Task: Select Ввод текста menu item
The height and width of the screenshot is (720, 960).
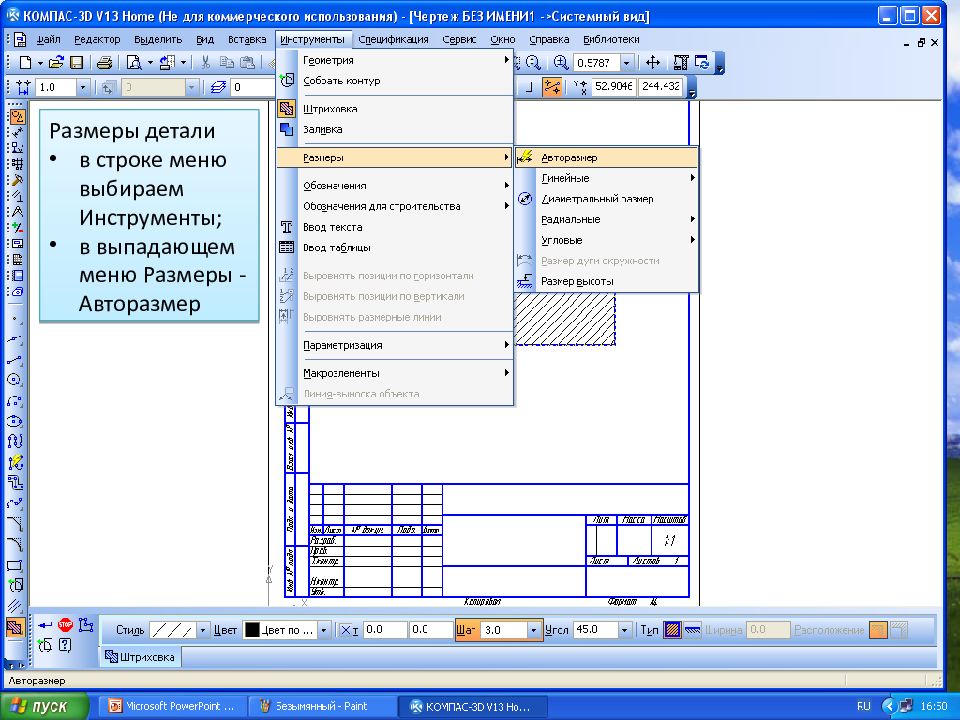Action: tap(394, 227)
